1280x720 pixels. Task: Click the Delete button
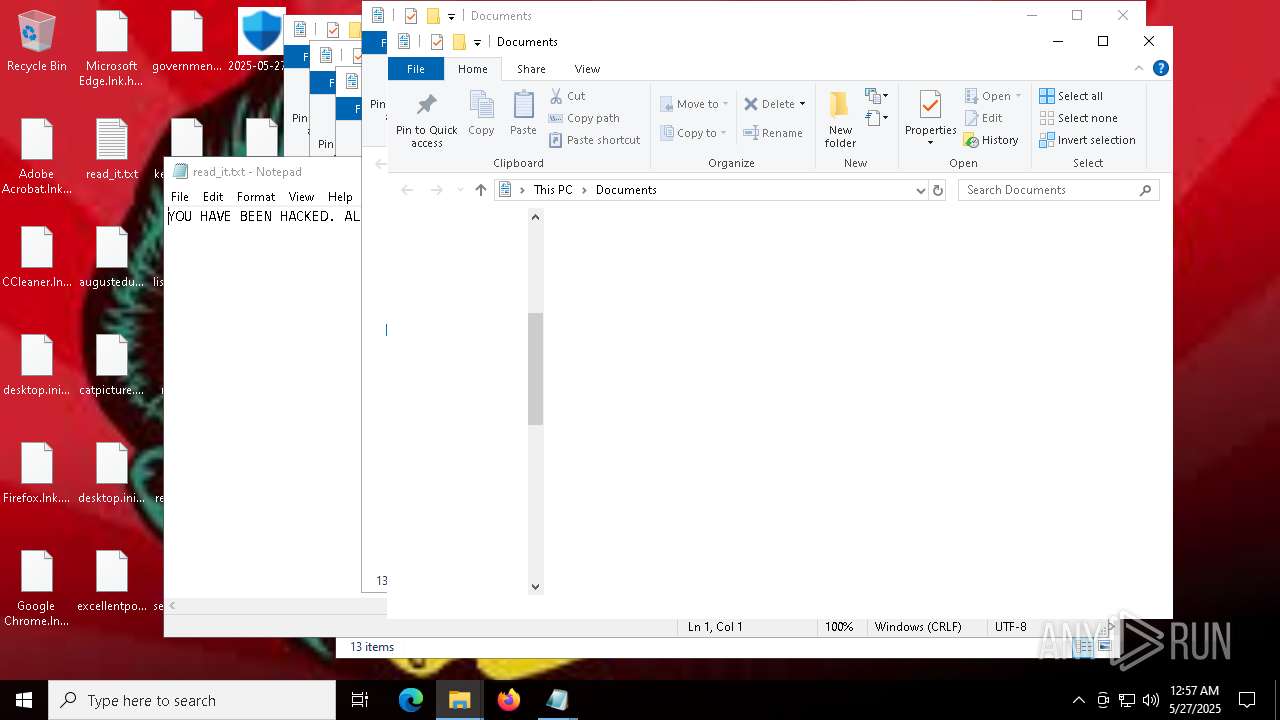[769, 104]
